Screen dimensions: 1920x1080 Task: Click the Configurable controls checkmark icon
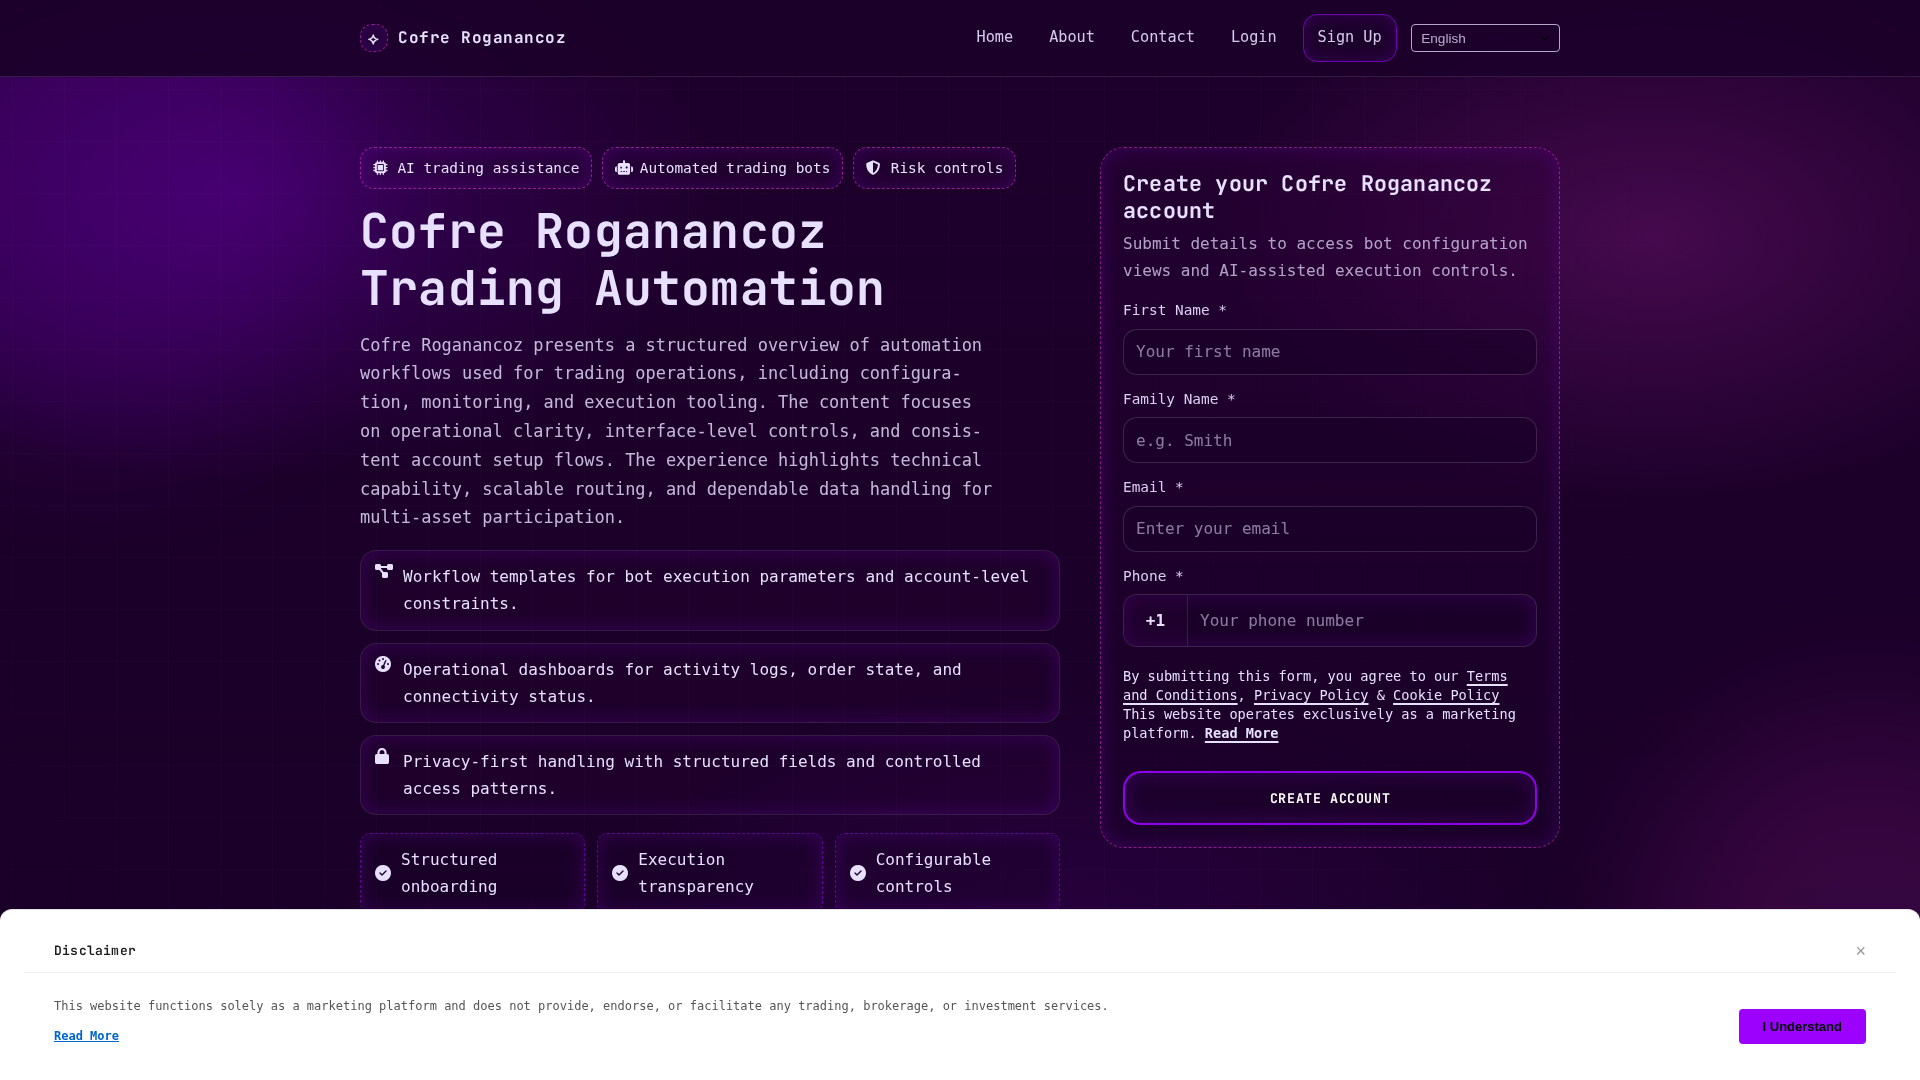click(858, 873)
